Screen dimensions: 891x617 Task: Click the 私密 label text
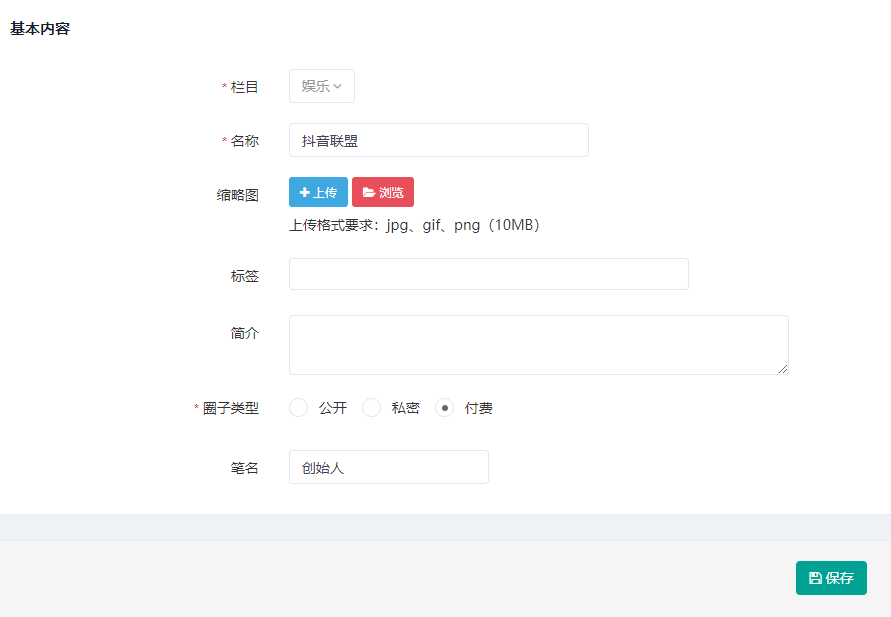pos(405,408)
